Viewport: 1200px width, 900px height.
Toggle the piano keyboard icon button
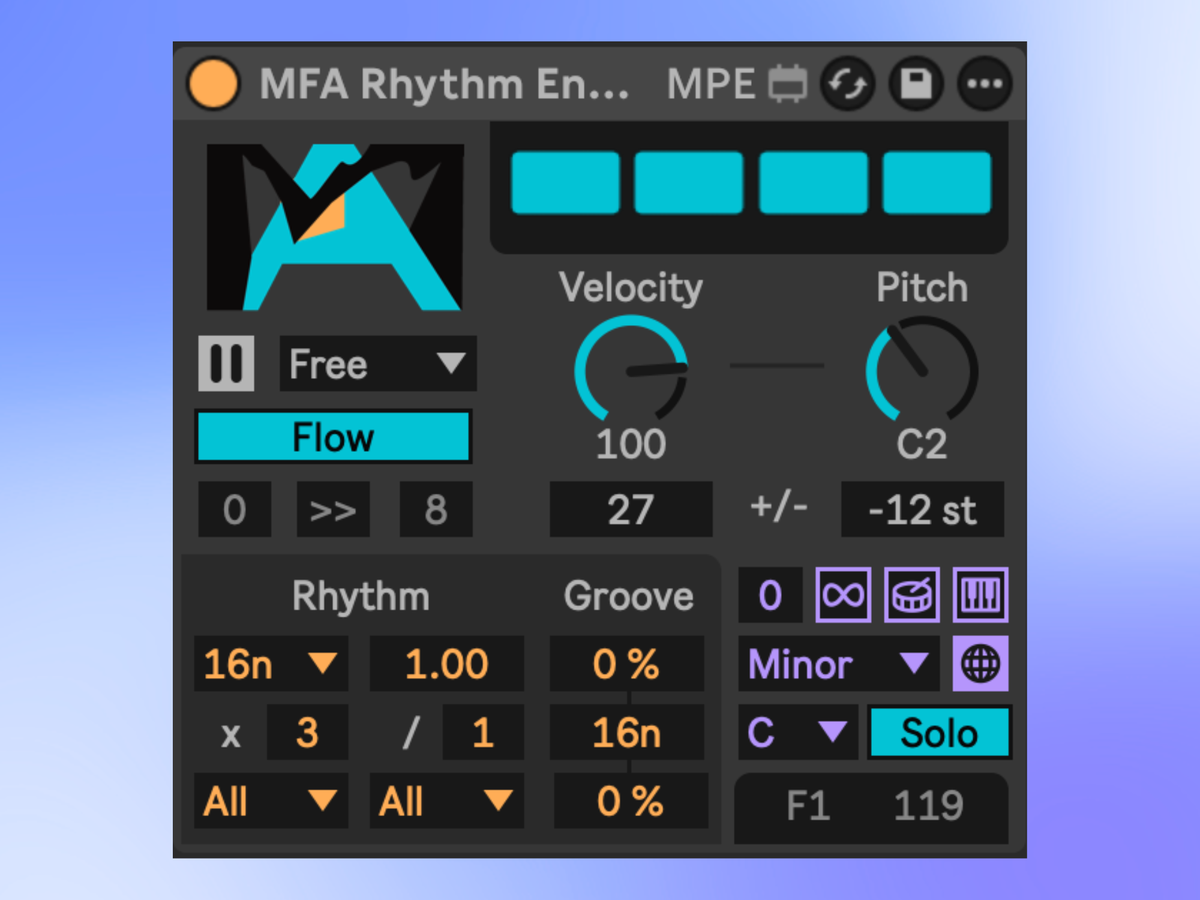(x=981, y=596)
